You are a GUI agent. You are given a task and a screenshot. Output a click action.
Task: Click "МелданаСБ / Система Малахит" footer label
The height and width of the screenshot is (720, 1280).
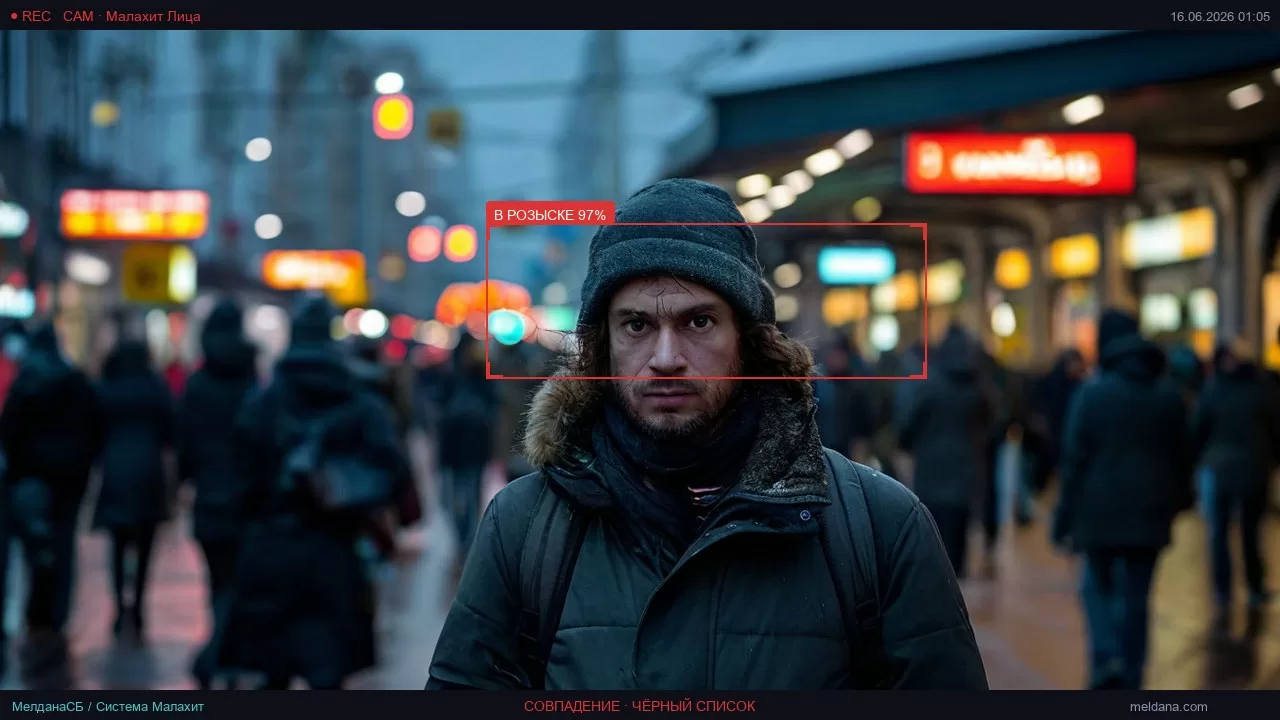pos(108,706)
